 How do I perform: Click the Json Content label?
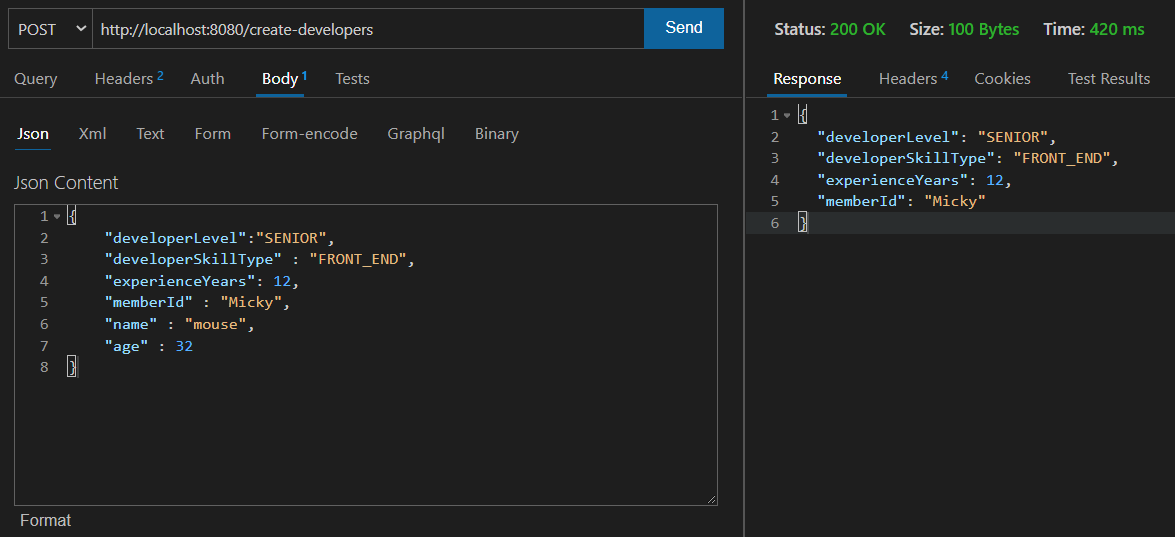point(66,183)
